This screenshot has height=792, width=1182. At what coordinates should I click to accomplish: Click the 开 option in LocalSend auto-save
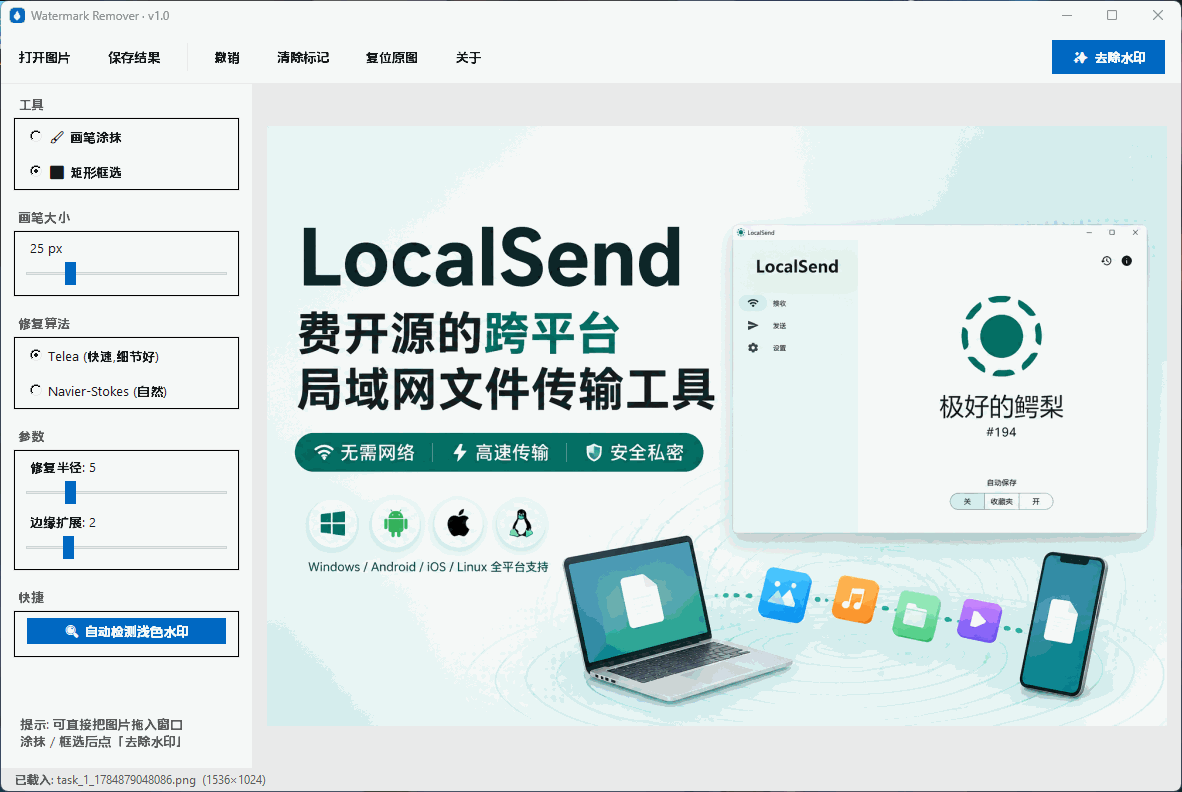(x=1036, y=502)
